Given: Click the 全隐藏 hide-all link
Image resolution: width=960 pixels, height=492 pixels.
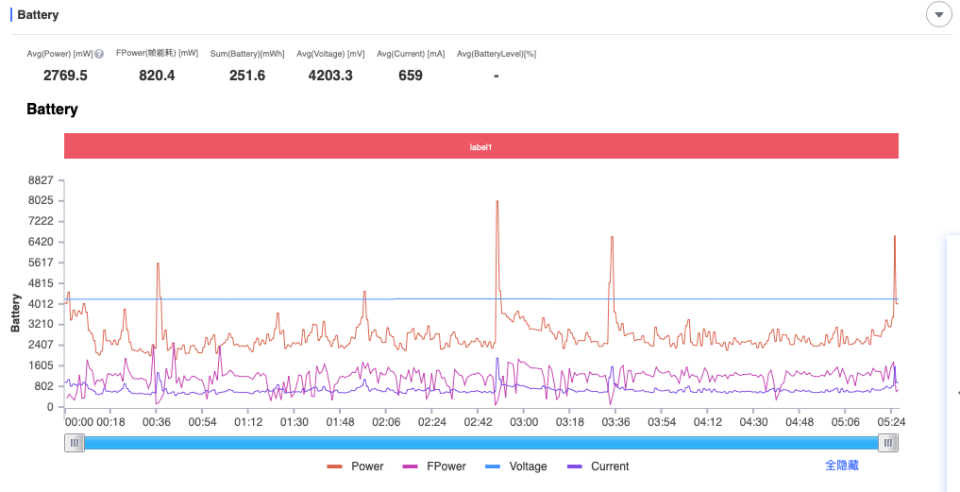Looking at the screenshot, I should [842, 465].
